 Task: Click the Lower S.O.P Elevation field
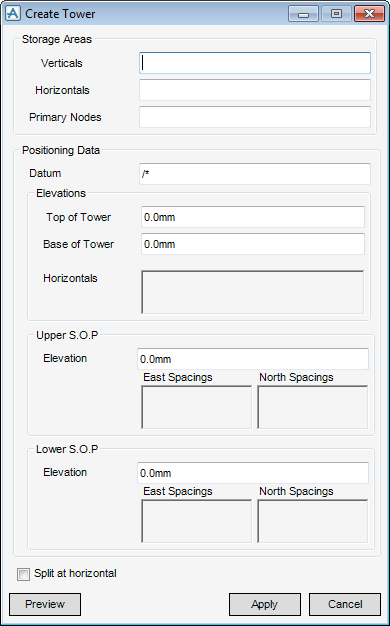(x=253, y=473)
